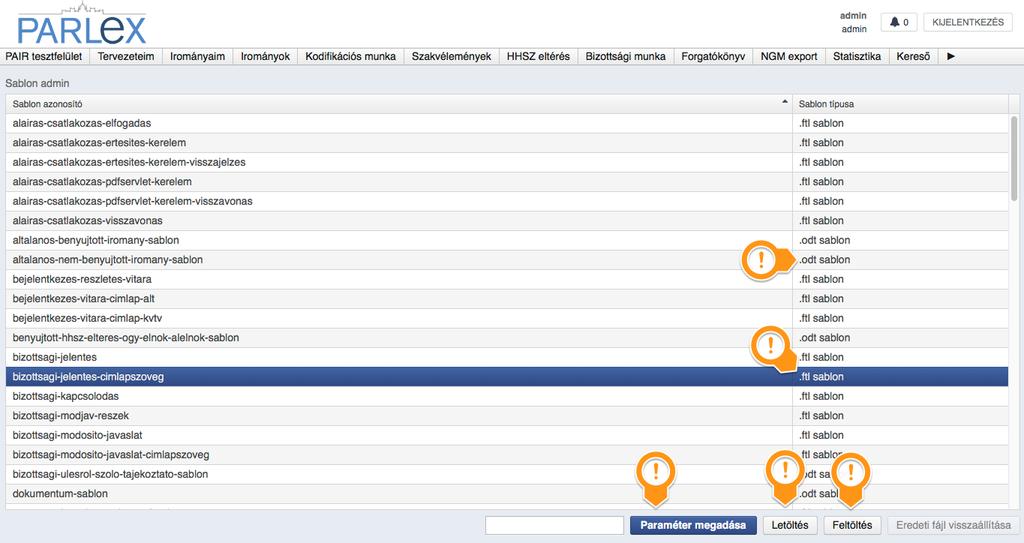
Task: Select row alairas-csatlakozas-pdfservlet-kerelem-visszavonas
Action: point(507,202)
